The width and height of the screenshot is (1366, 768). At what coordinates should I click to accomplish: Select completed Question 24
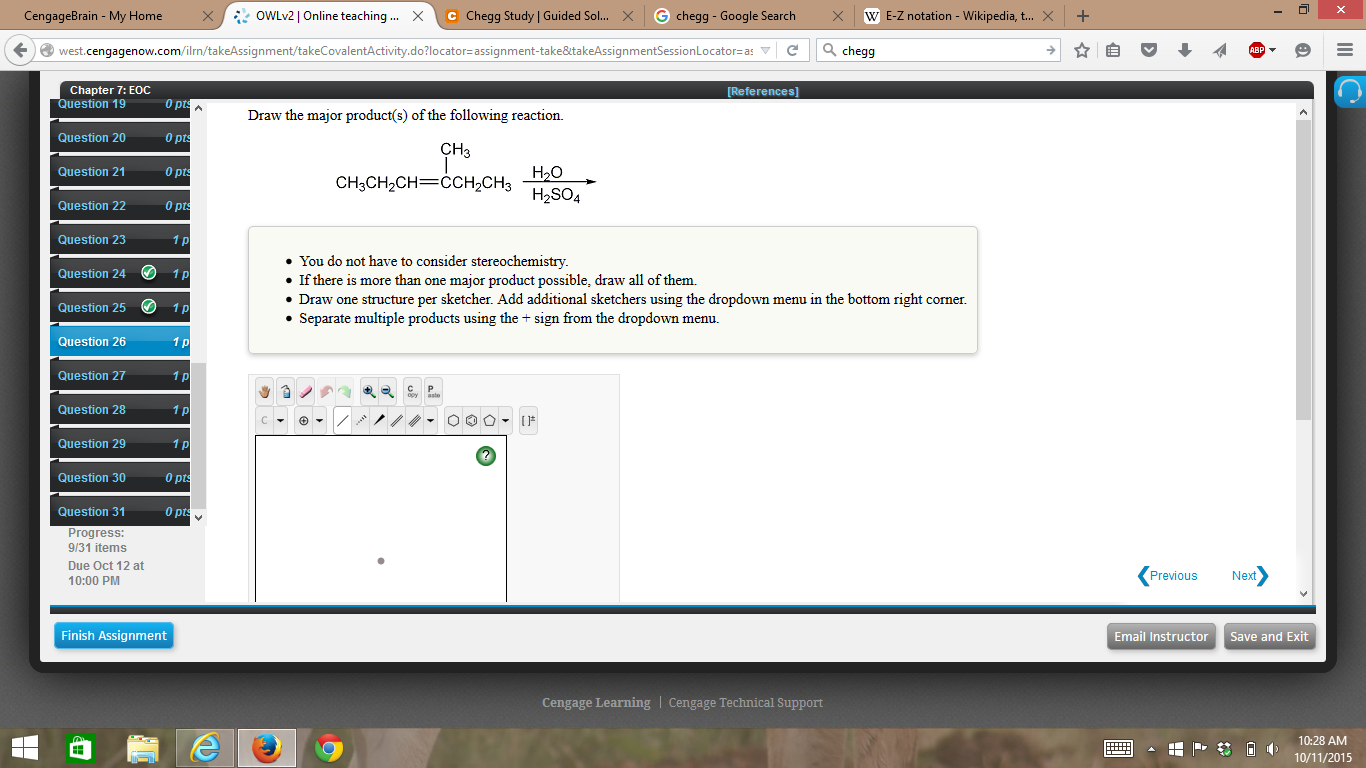(120, 274)
